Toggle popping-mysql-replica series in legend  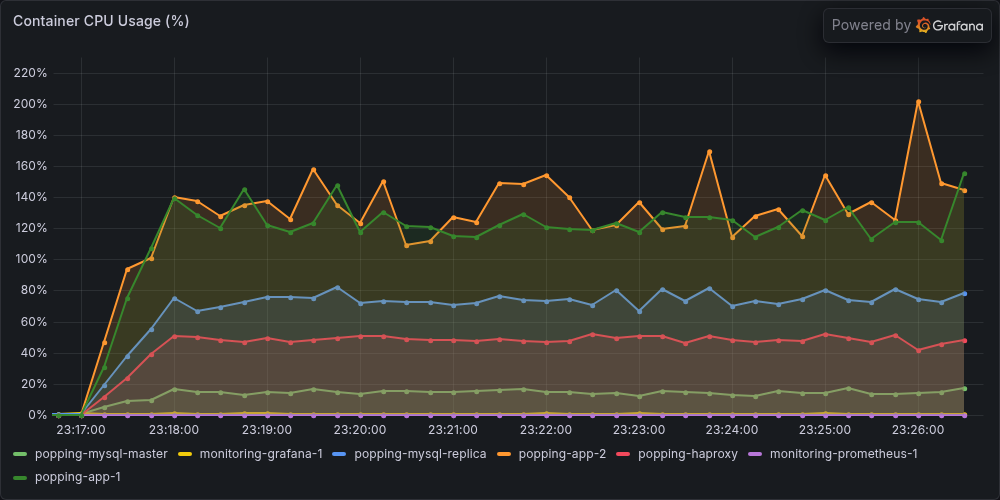[420, 454]
